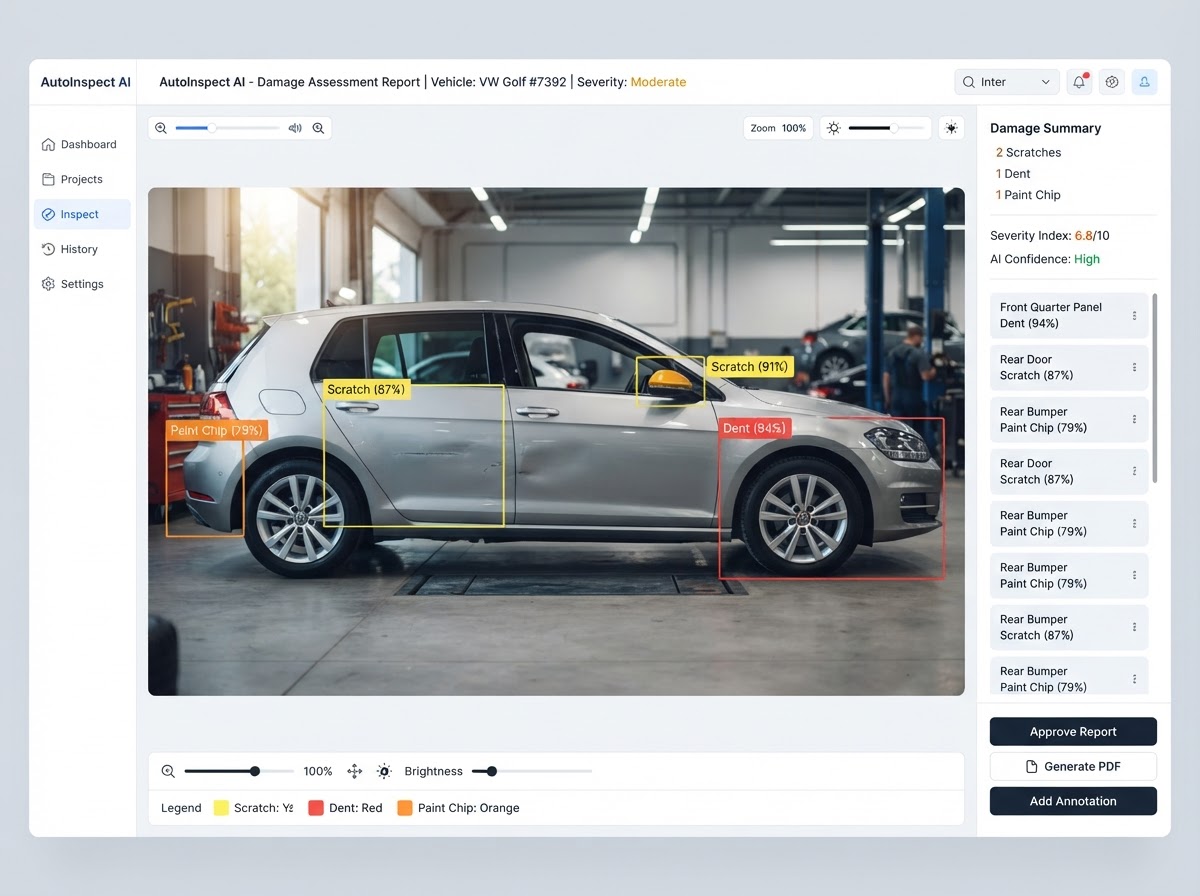Expand the Inter dropdown in the header

(x=1007, y=82)
